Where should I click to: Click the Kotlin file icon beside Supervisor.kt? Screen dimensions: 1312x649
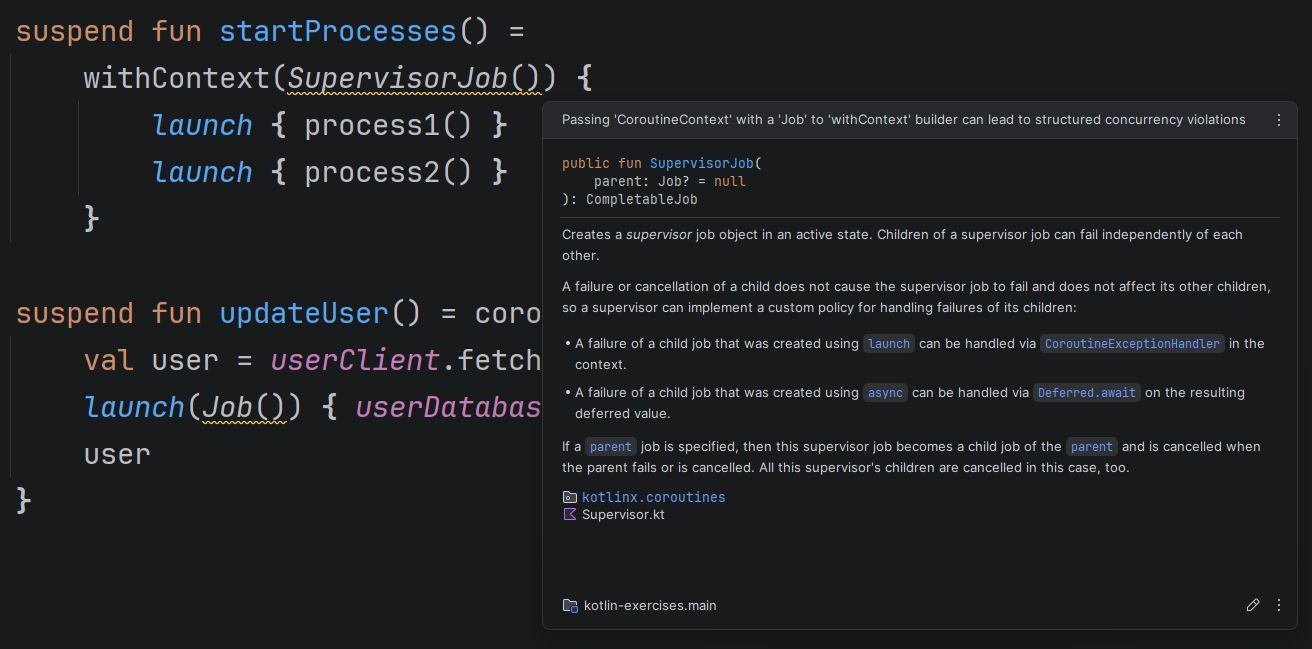pos(569,515)
